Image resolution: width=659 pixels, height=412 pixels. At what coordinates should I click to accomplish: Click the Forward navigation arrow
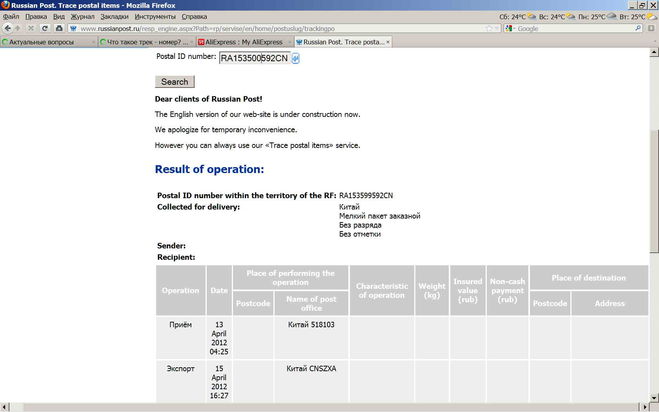coord(18,28)
